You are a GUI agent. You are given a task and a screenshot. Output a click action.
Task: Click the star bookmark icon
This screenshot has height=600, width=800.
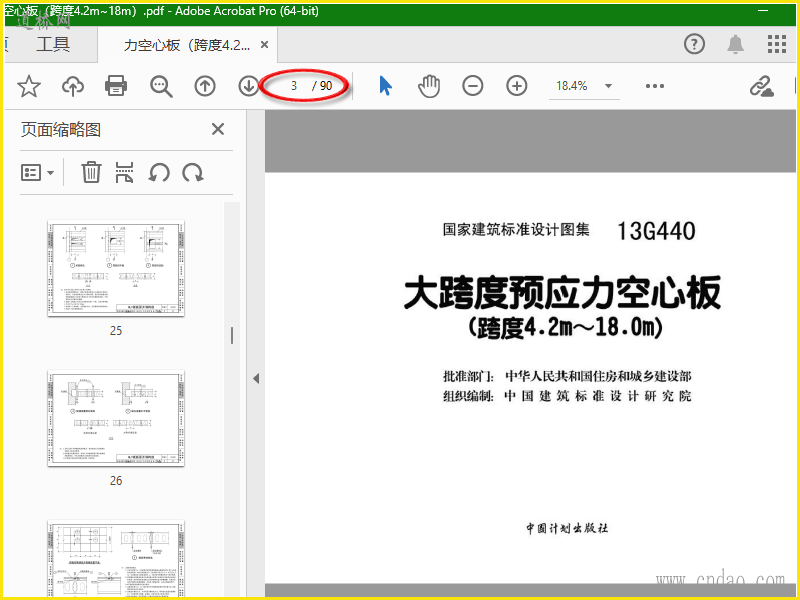pos(29,86)
